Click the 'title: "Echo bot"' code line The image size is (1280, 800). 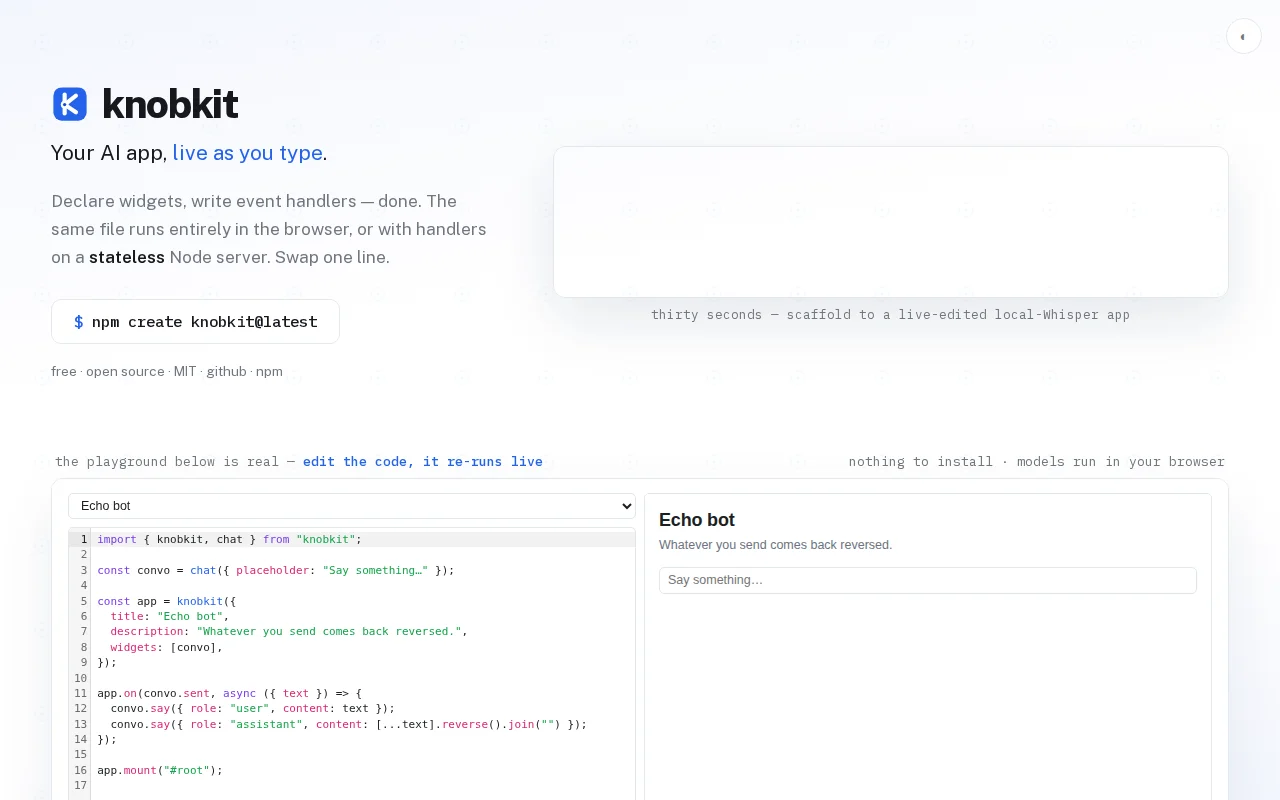(x=170, y=616)
